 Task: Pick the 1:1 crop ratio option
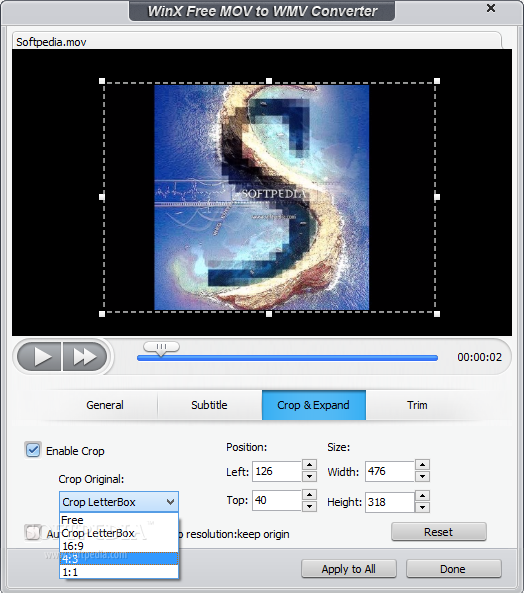pyautogui.click(x=119, y=572)
